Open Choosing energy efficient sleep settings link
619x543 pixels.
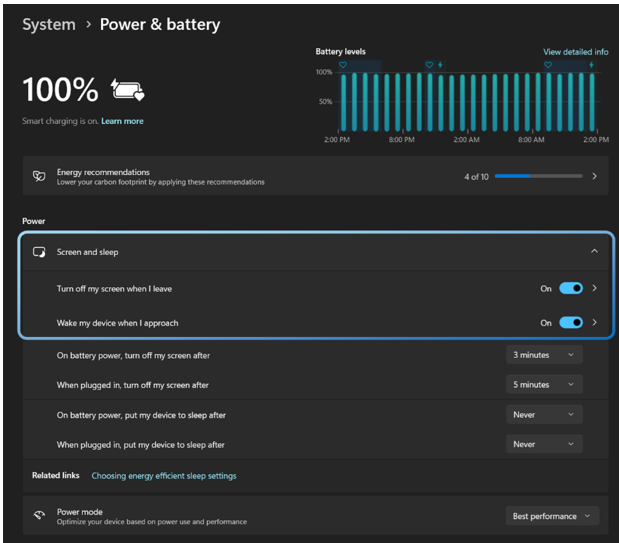(164, 476)
